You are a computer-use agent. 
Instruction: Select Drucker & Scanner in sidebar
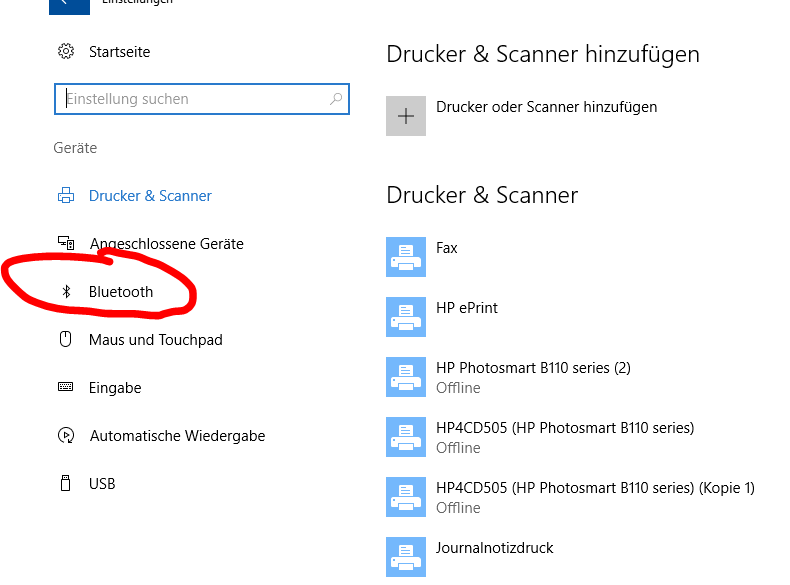coord(150,196)
